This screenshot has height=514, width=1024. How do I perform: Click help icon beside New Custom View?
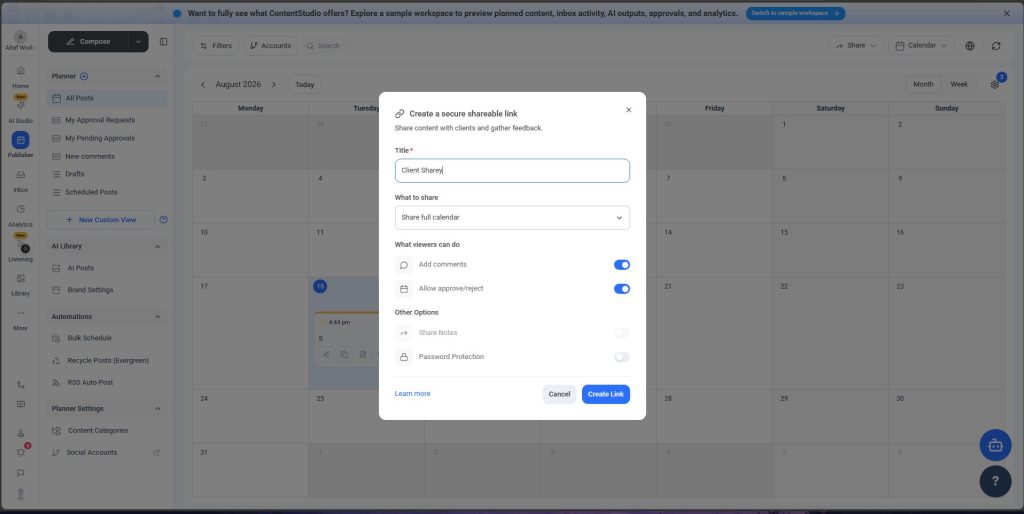tap(163, 220)
